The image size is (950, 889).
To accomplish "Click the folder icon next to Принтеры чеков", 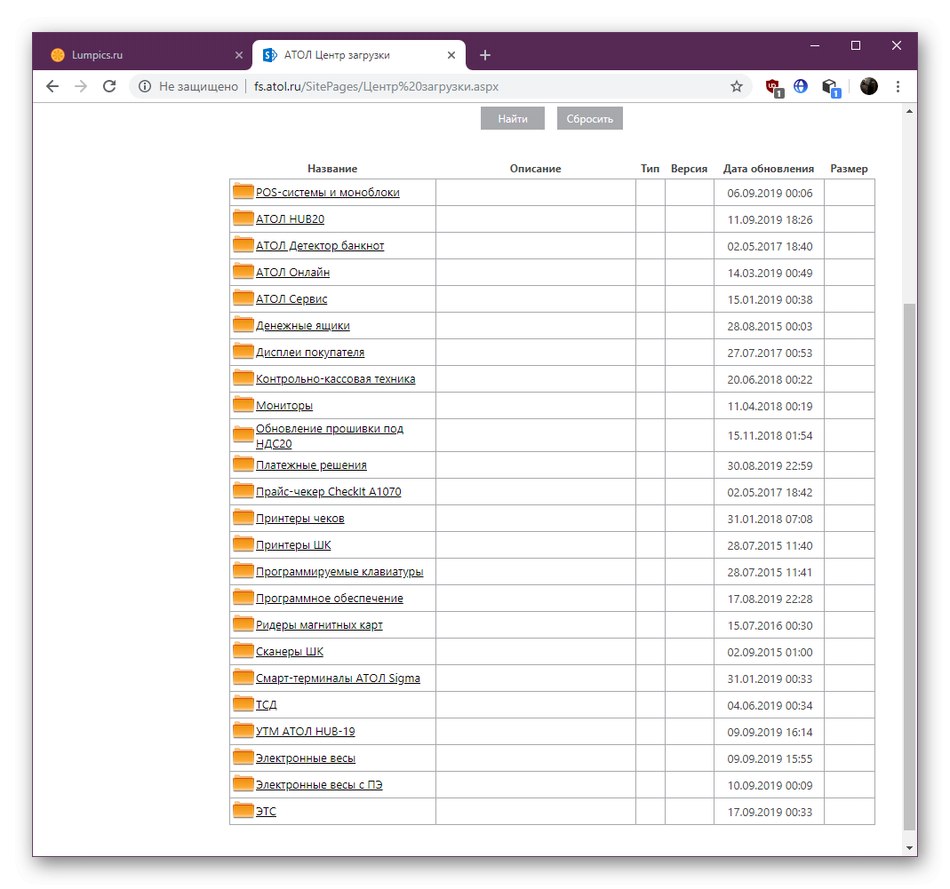I will [243, 517].
